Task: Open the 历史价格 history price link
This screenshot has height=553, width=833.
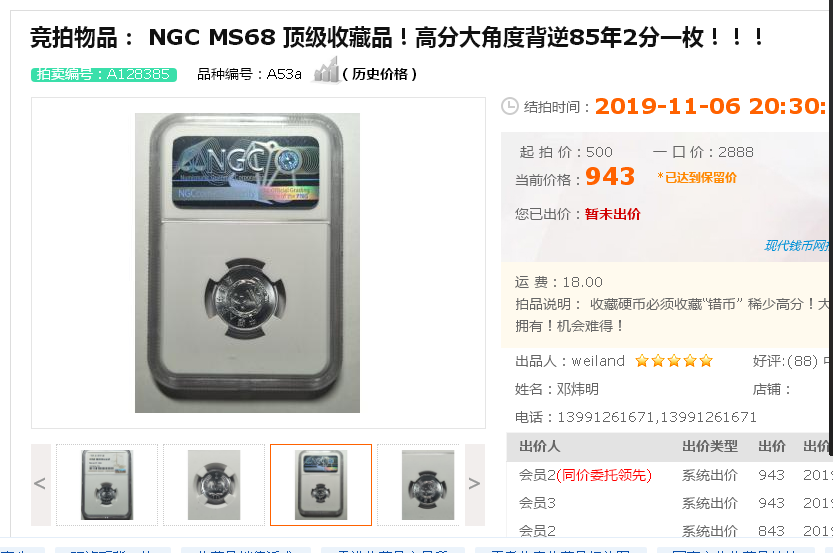Action: [x=379, y=74]
